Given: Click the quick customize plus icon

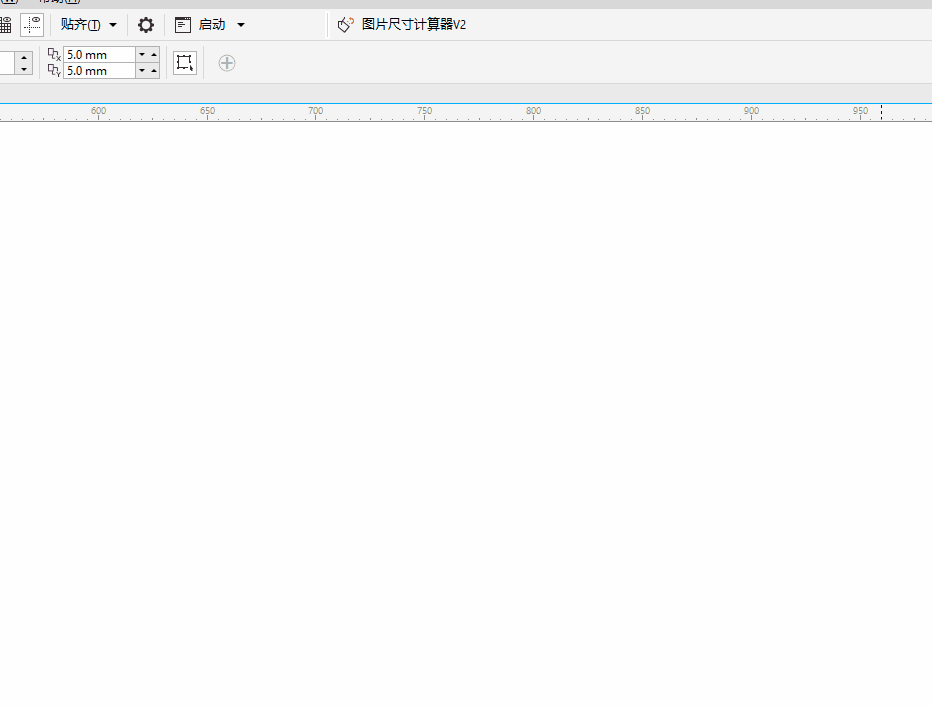Looking at the screenshot, I should 226,63.
